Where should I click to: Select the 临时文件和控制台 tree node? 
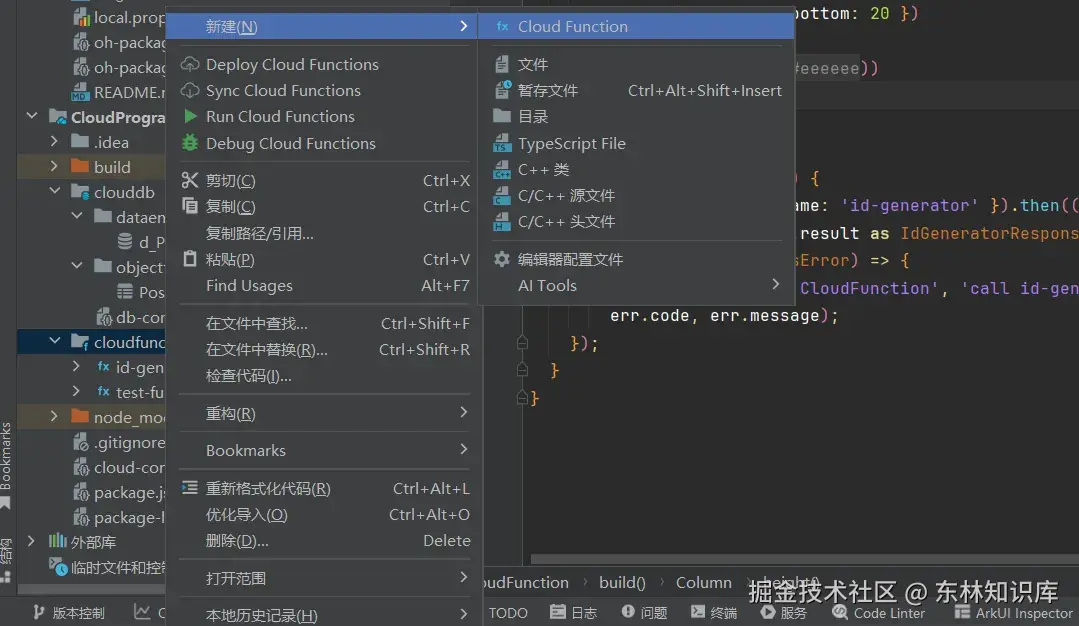coord(107,567)
